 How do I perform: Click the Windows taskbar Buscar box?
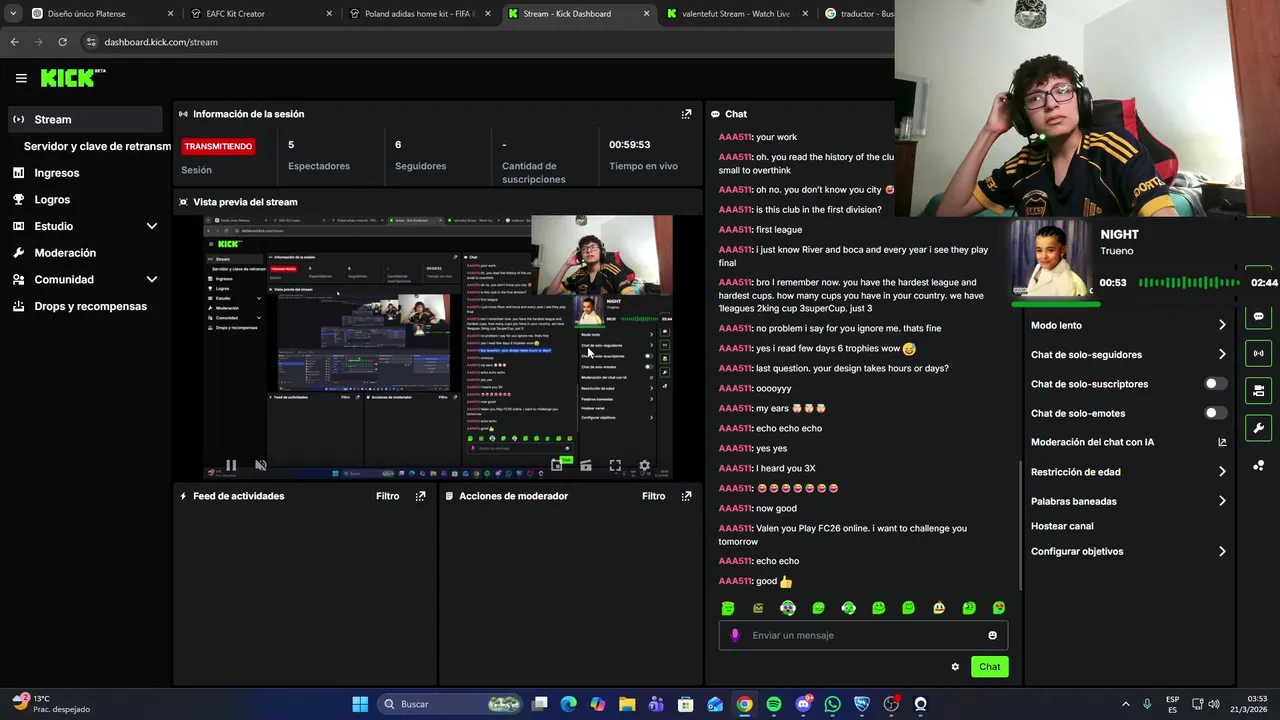(451, 704)
